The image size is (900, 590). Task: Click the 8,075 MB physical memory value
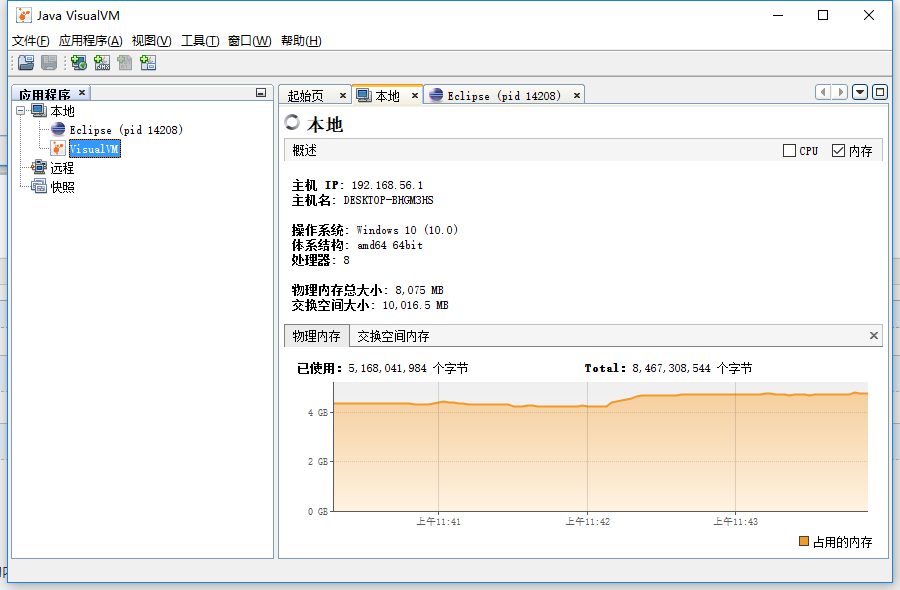pos(419,290)
